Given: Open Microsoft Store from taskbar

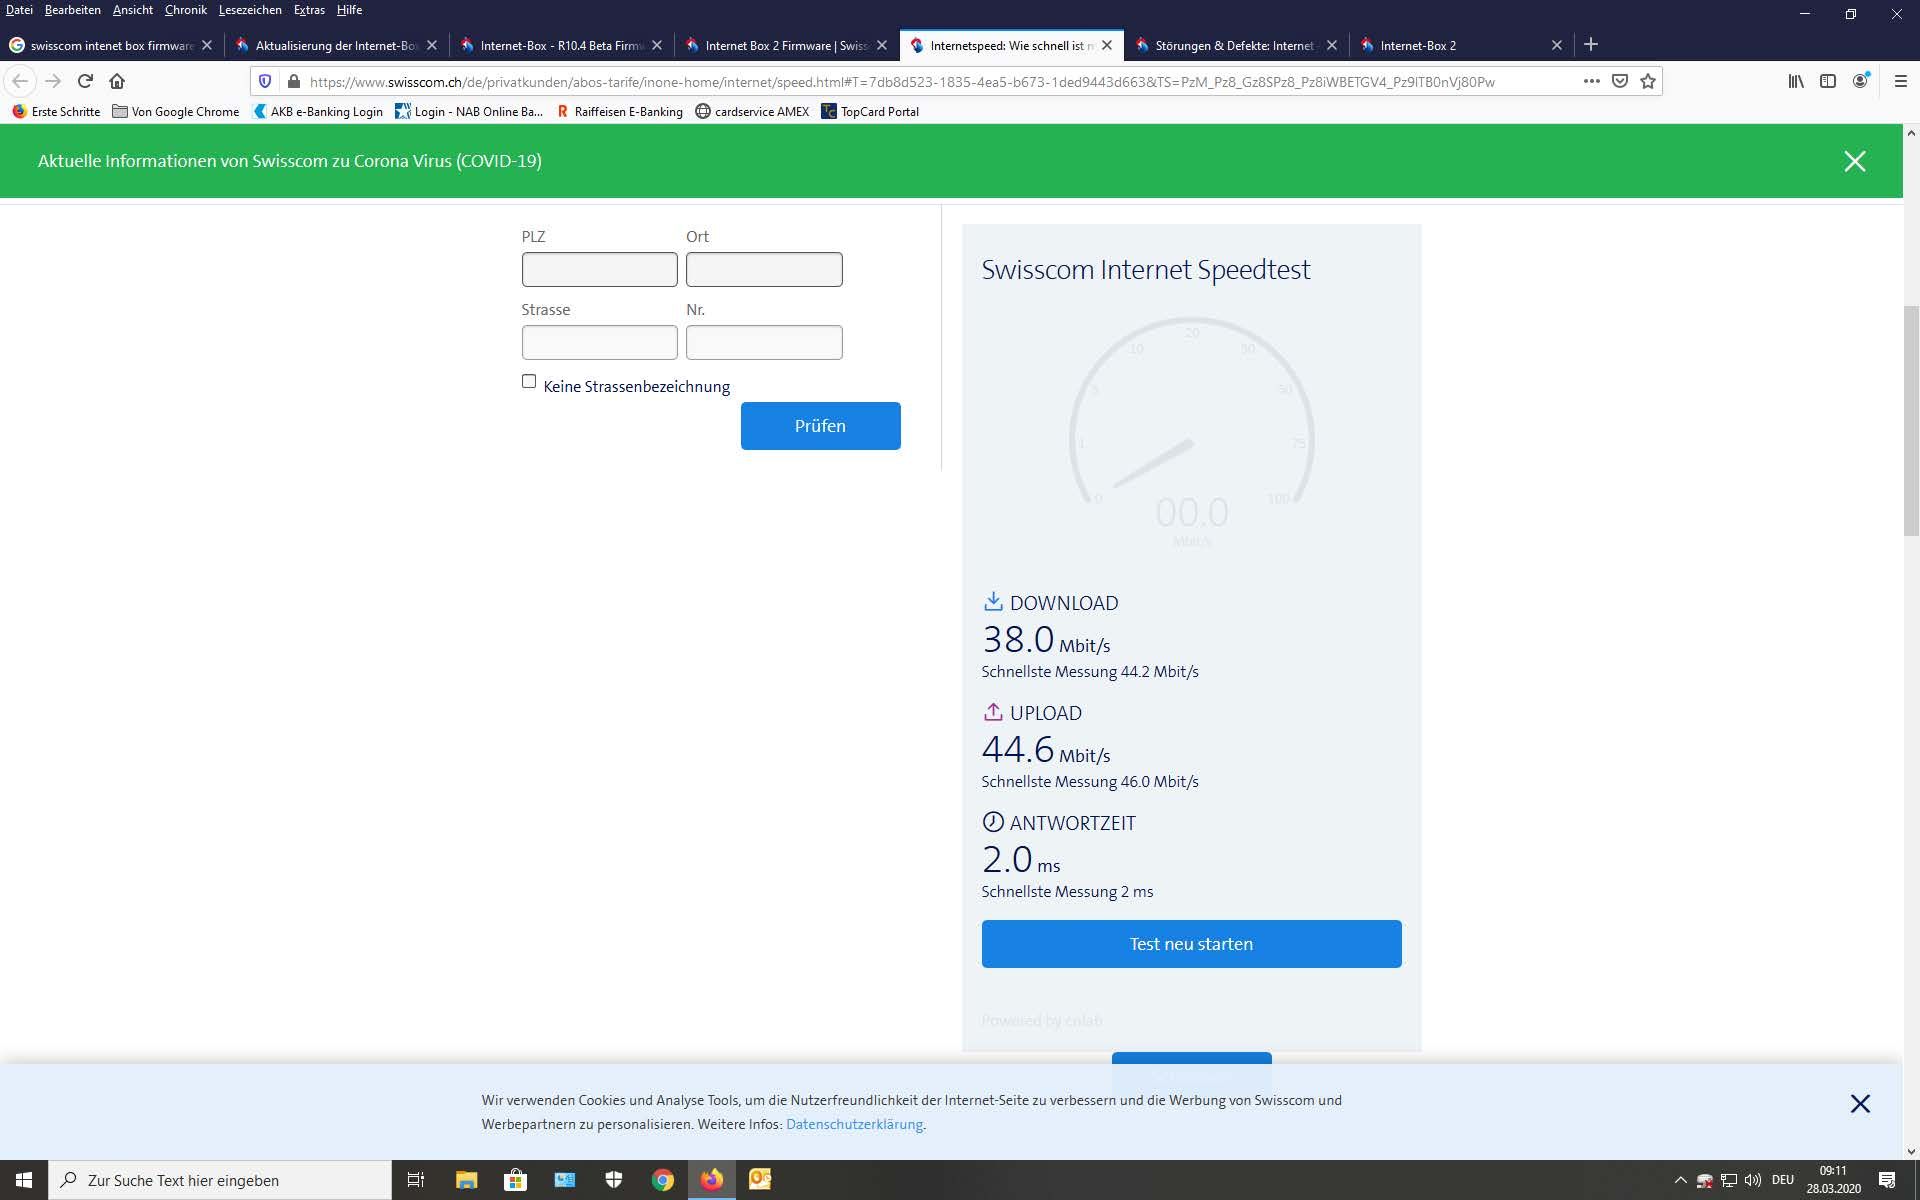Looking at the screenshot, I should 515,1180.
